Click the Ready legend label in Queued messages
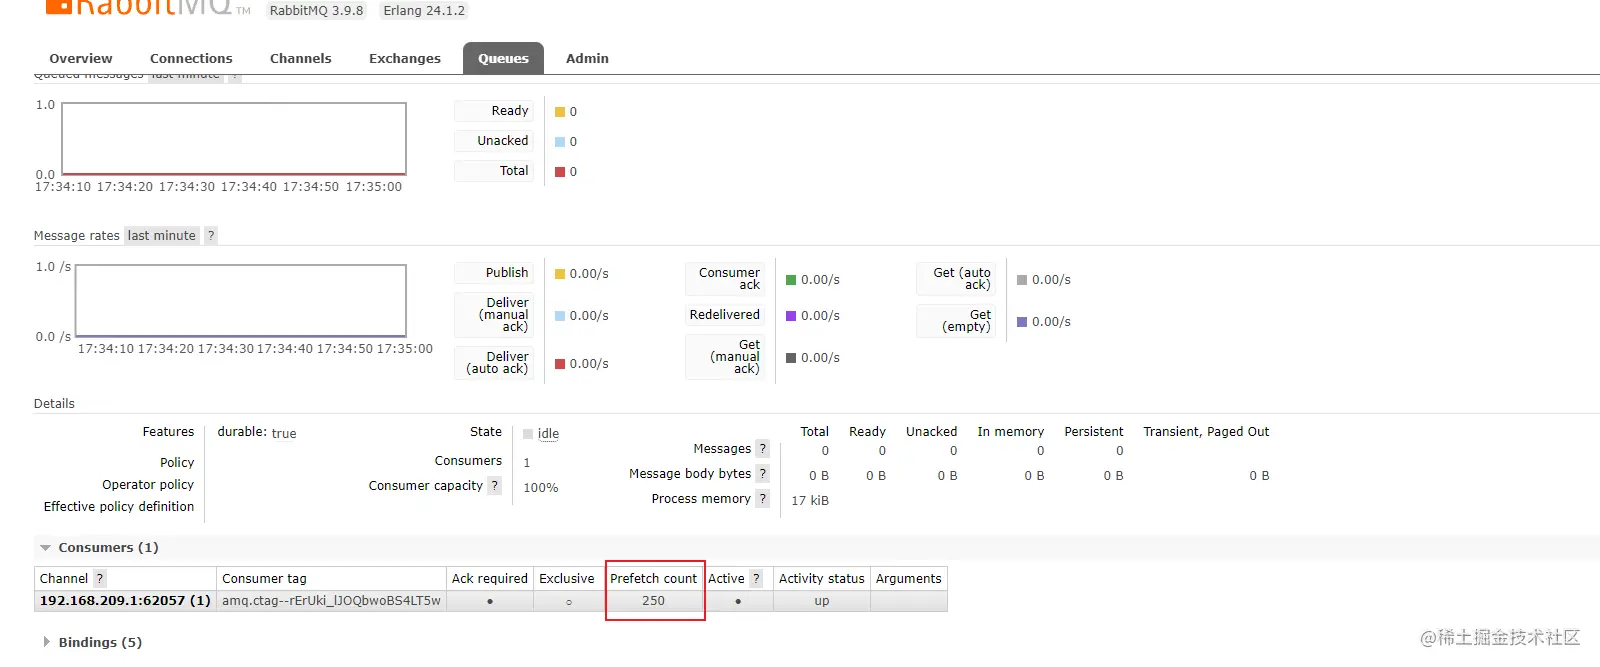This screenshot has width=1600, height=667. tap(494, 111)
